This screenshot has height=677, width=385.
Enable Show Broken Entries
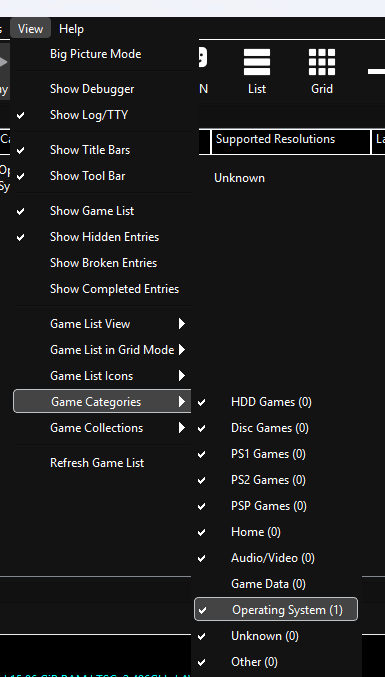pyautogui.click(x=102, y=263)
